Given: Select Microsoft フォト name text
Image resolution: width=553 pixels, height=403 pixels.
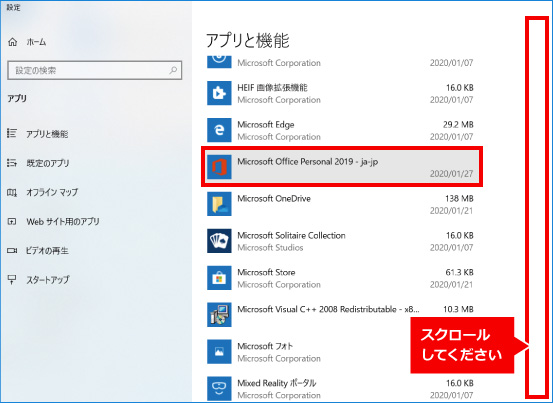Looking at the screenshot, I should 265,346.
